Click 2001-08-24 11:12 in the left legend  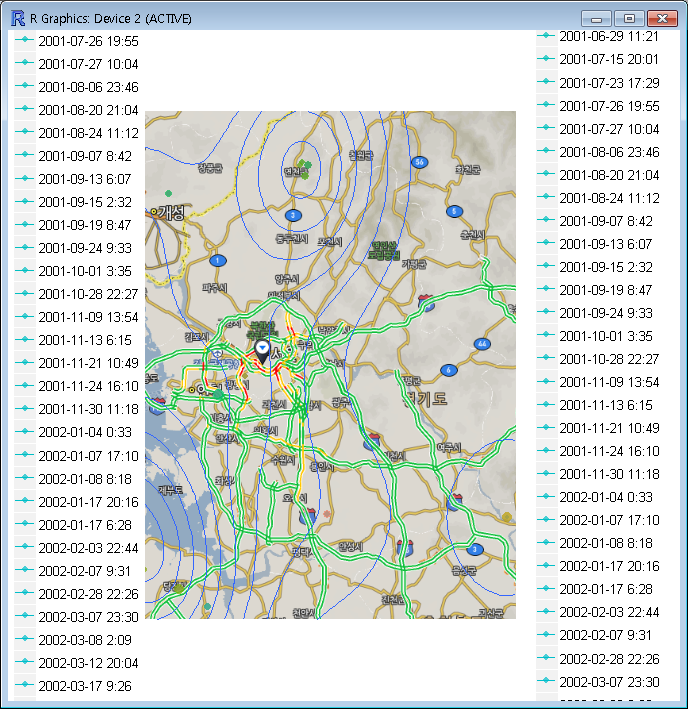(x=88, y=133)
